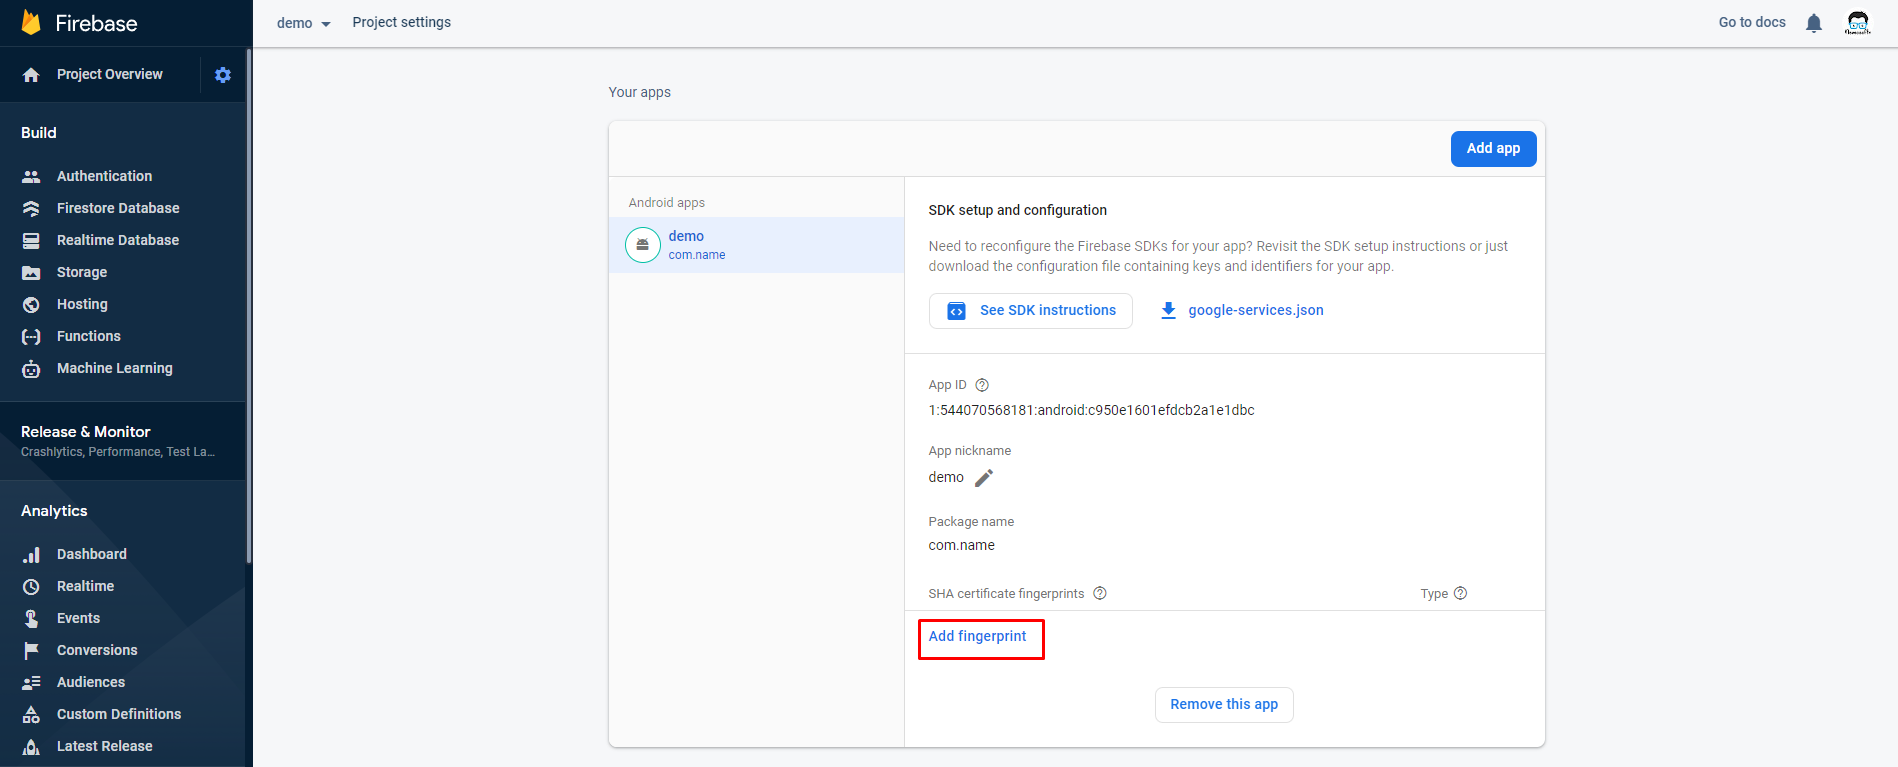Open Machine Learning in the sidebar

click(x=115, y=368)
